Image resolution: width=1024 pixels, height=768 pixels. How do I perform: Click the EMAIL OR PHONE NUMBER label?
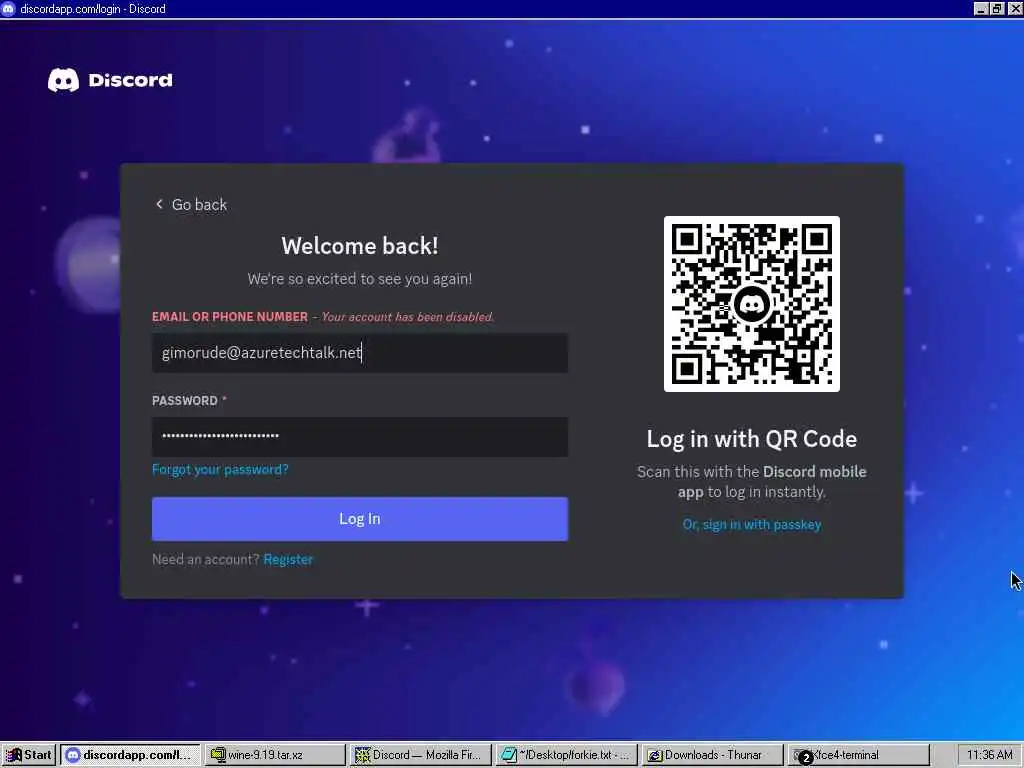coord(230,317)
